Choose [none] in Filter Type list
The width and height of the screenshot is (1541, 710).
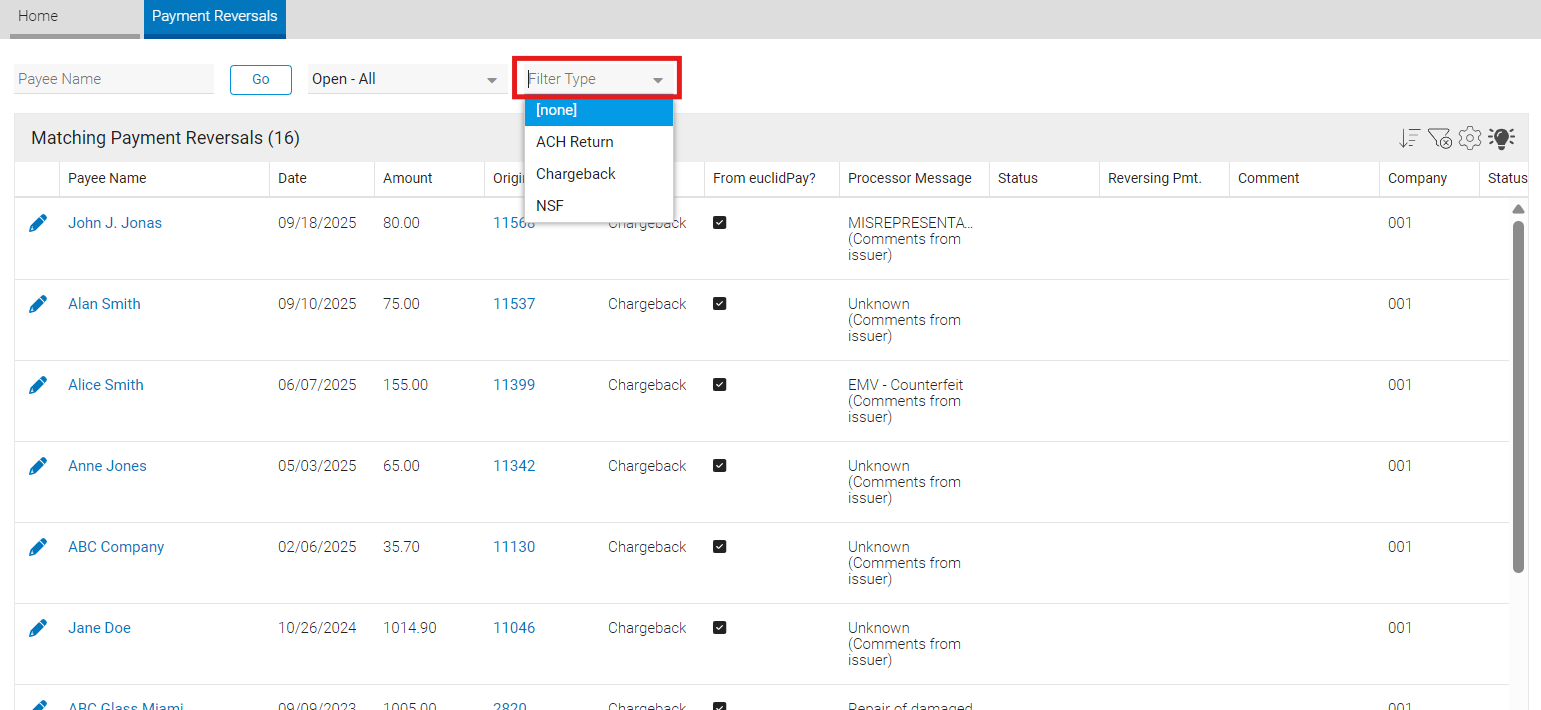tap(599, 110)
